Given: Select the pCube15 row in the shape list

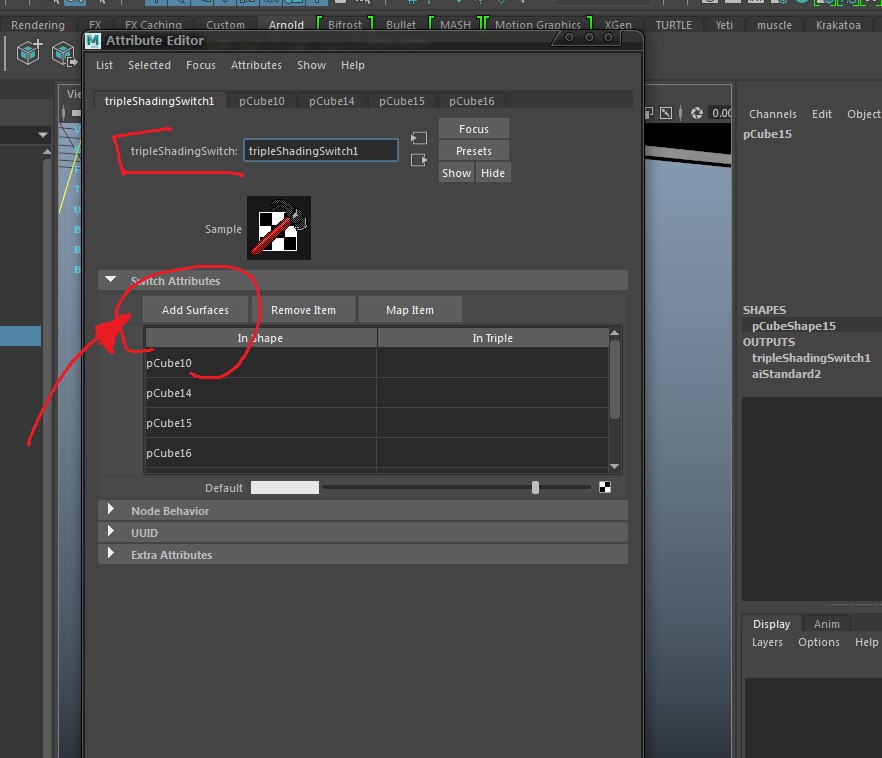Looking at the screenshot, I should point(376,423).
